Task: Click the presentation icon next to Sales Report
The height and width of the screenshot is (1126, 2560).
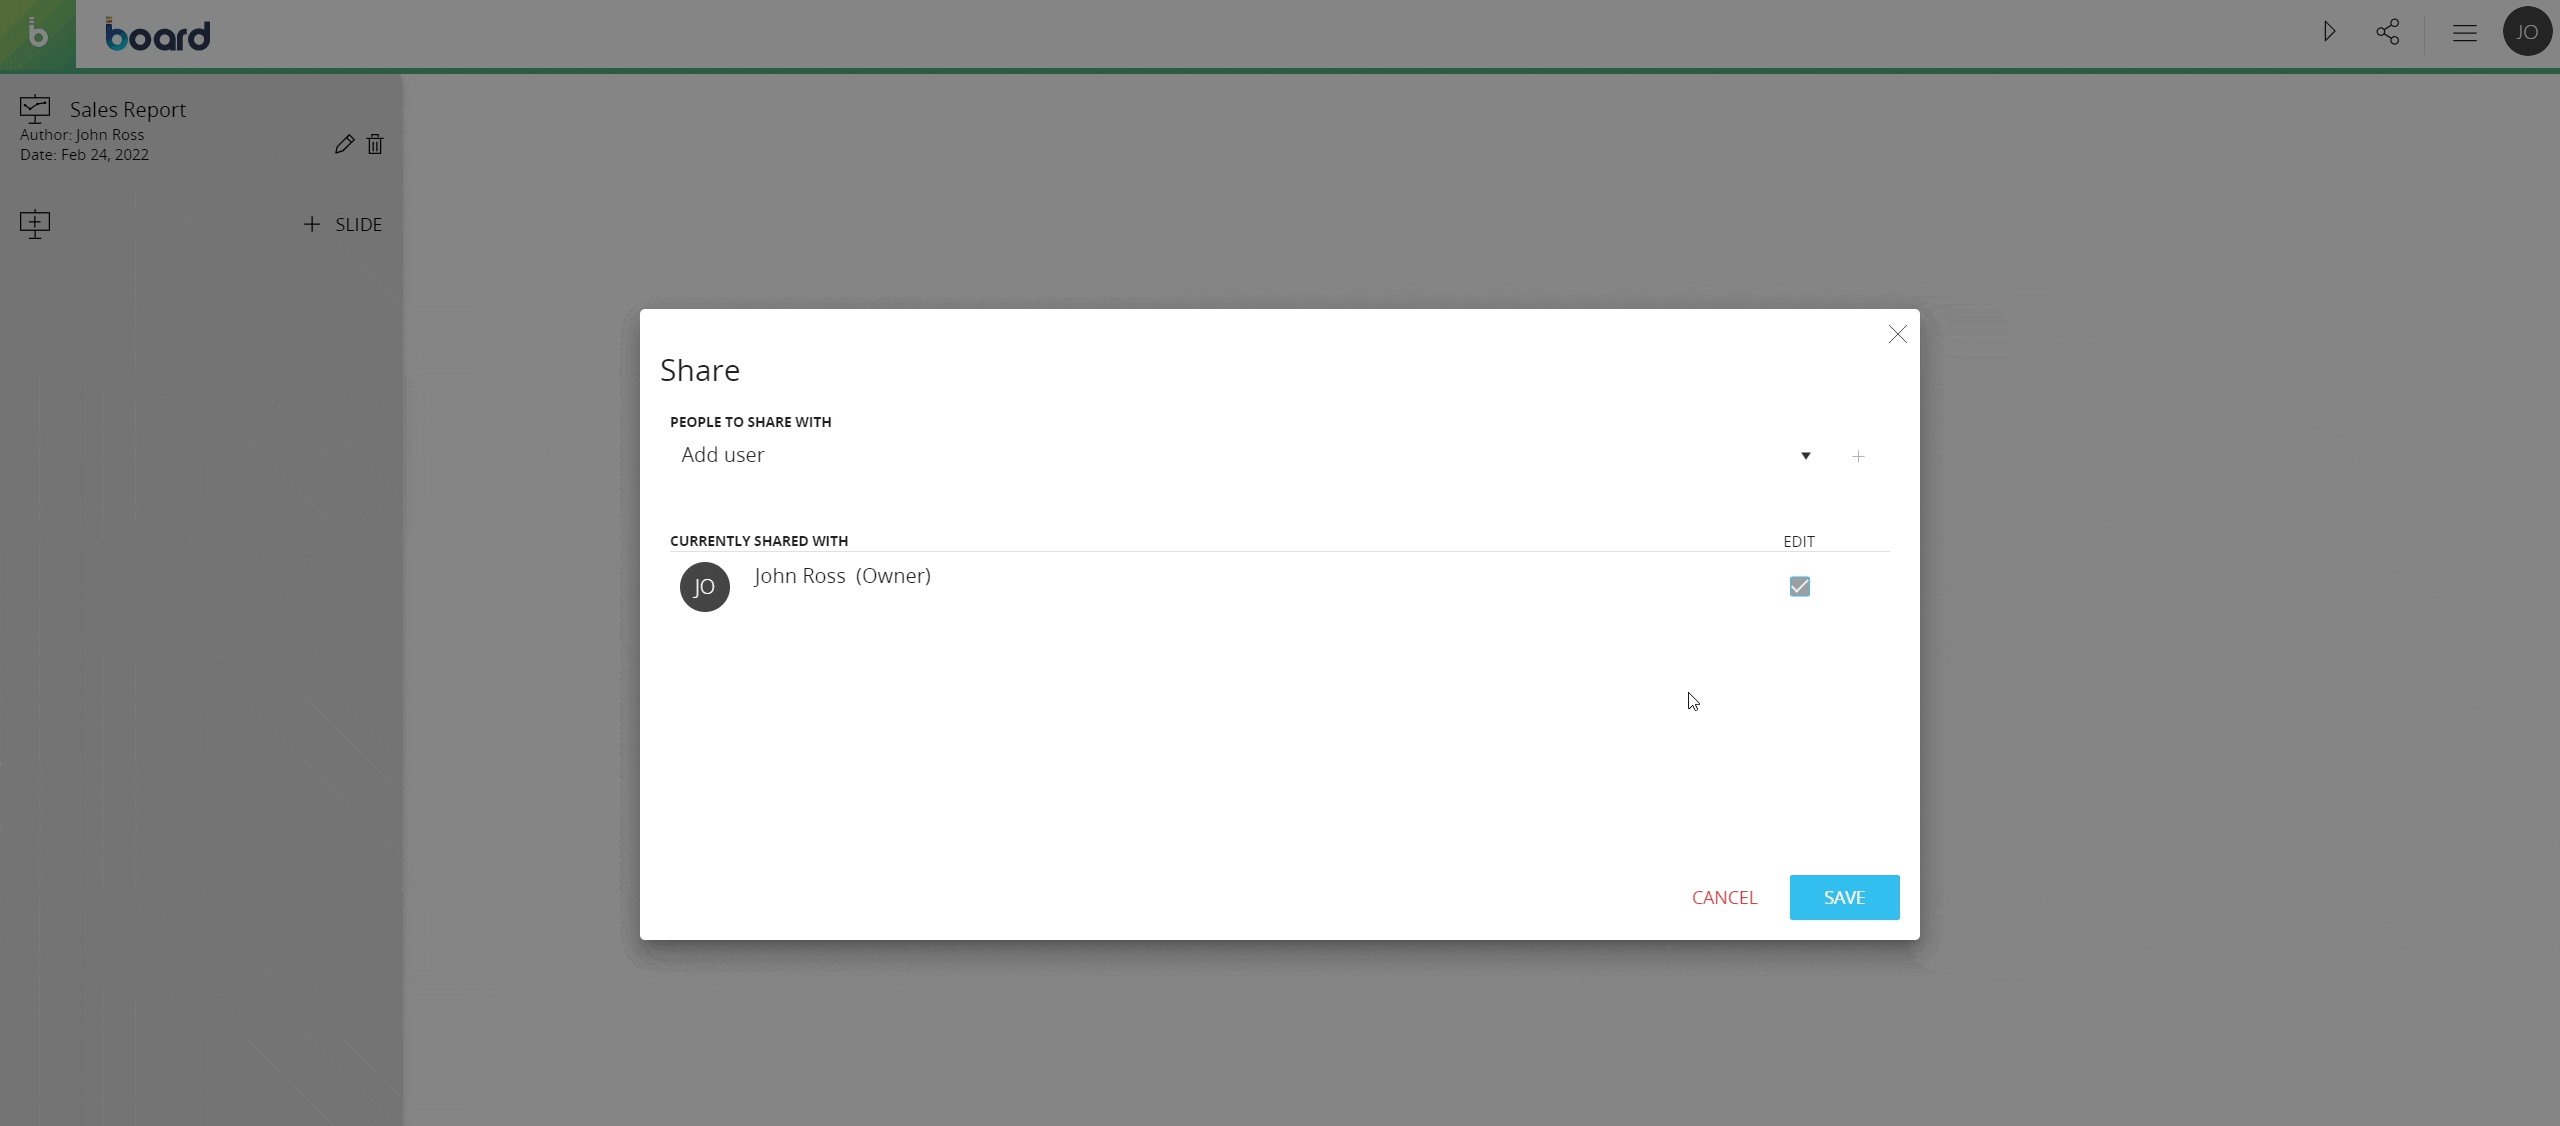Action: pos(35,109)
